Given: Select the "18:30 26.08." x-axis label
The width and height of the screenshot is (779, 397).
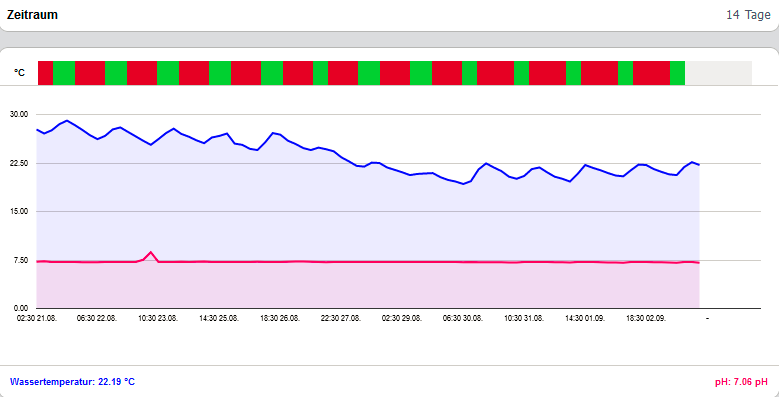Looking at the screenshot, I should (x=280, y=318).
